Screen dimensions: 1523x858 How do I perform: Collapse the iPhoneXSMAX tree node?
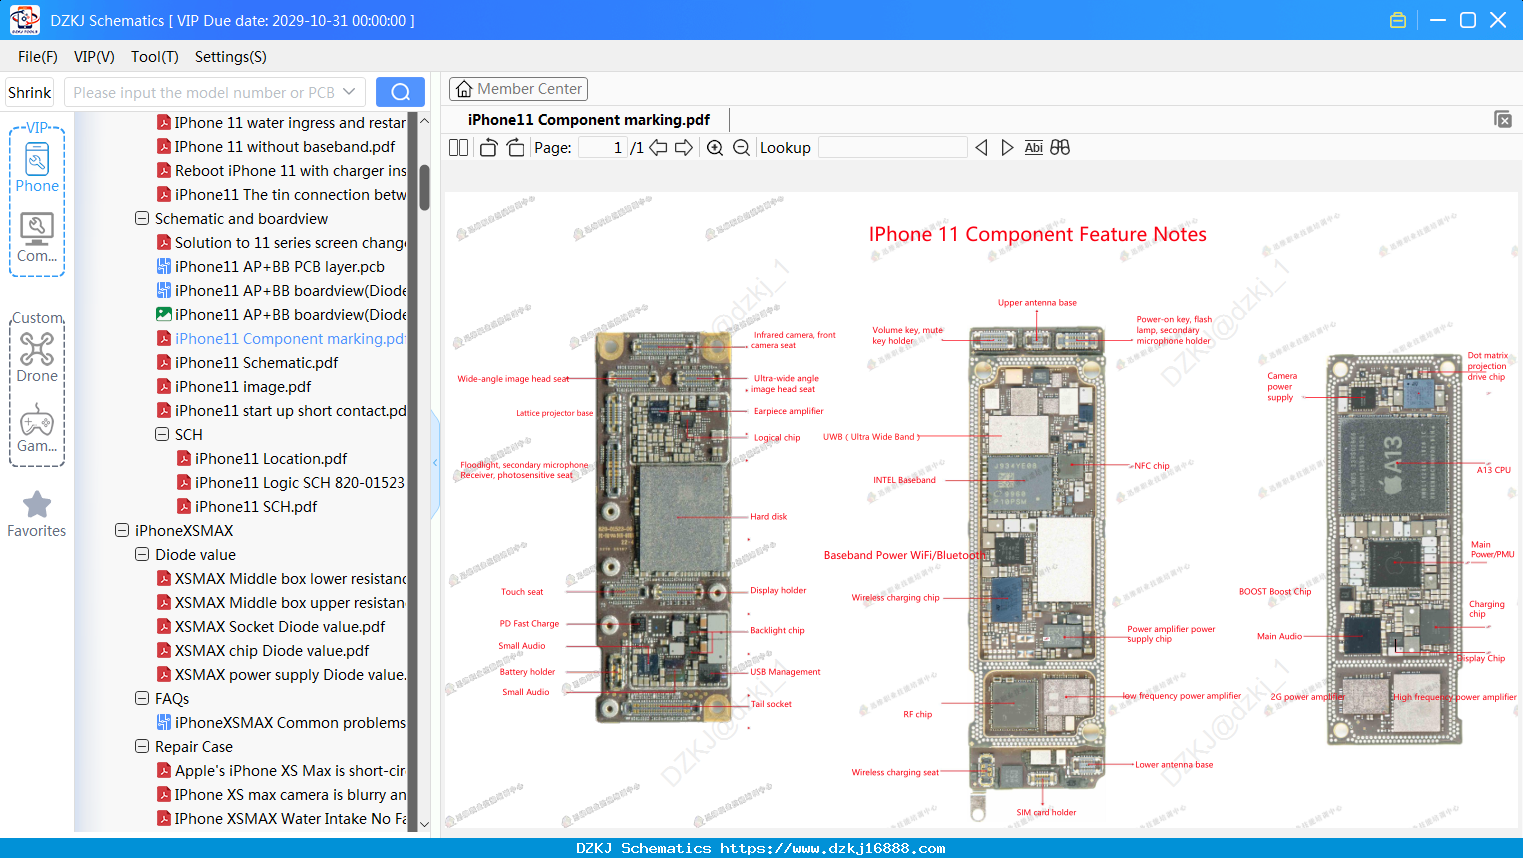click(x=122, y=530)
